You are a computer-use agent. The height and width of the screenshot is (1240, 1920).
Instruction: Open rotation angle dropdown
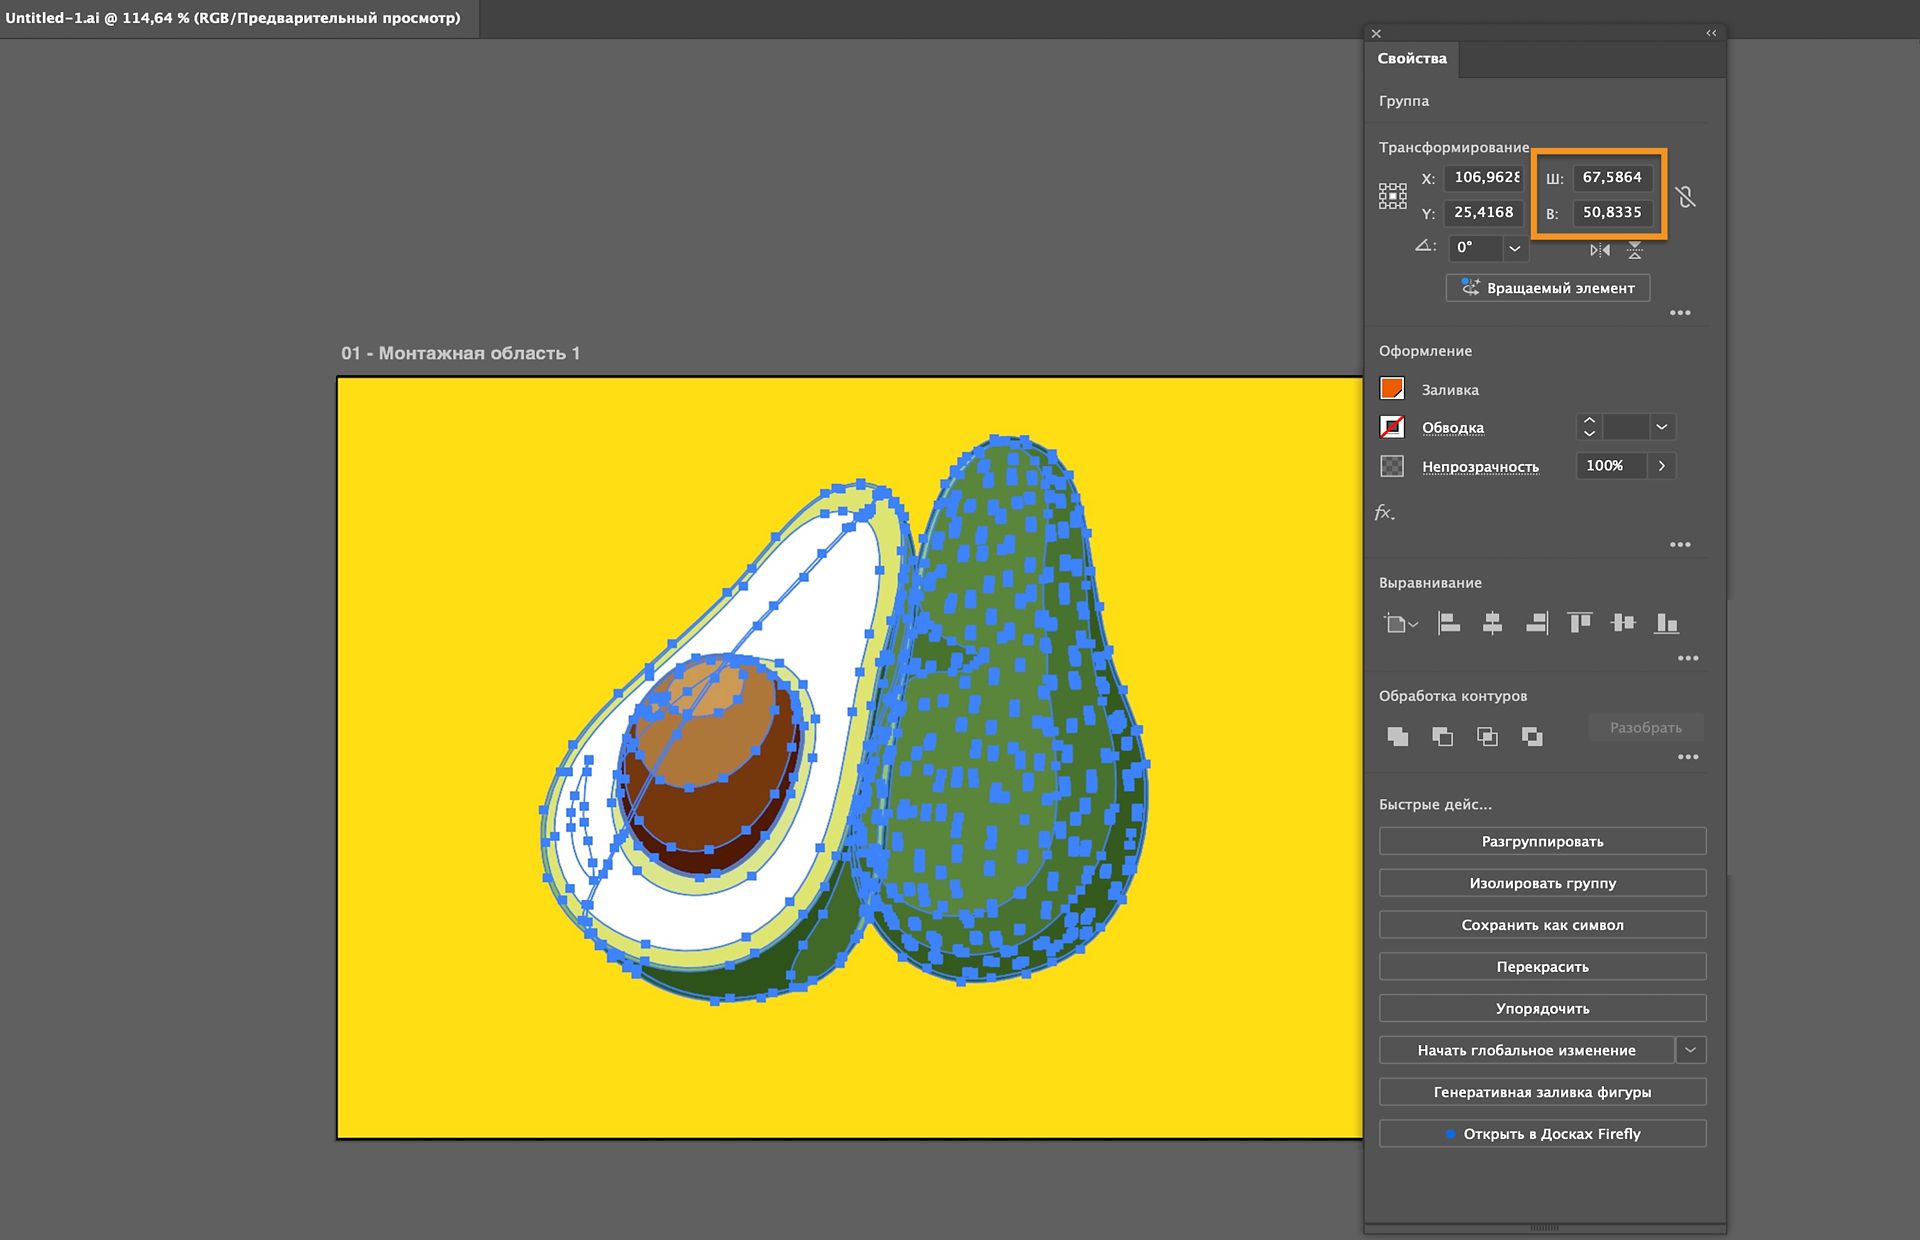point(1515,248)
